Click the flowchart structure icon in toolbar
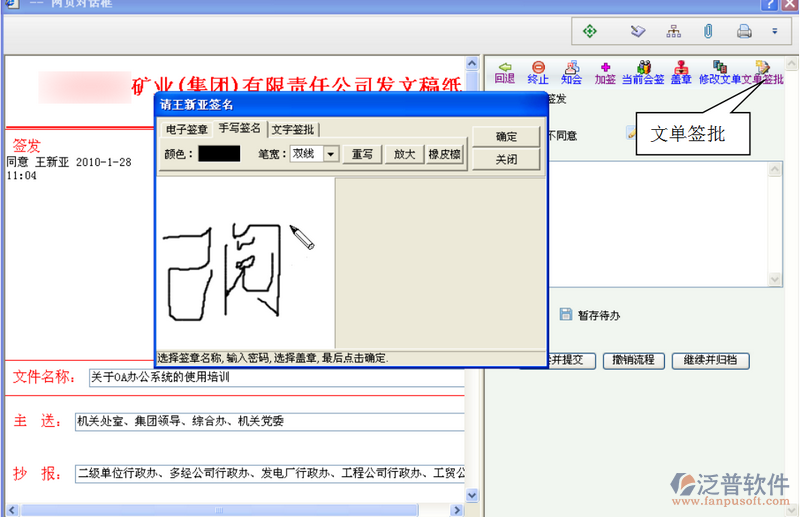The width and height of the screenshot is (800, 517). (x=674, y=31)
